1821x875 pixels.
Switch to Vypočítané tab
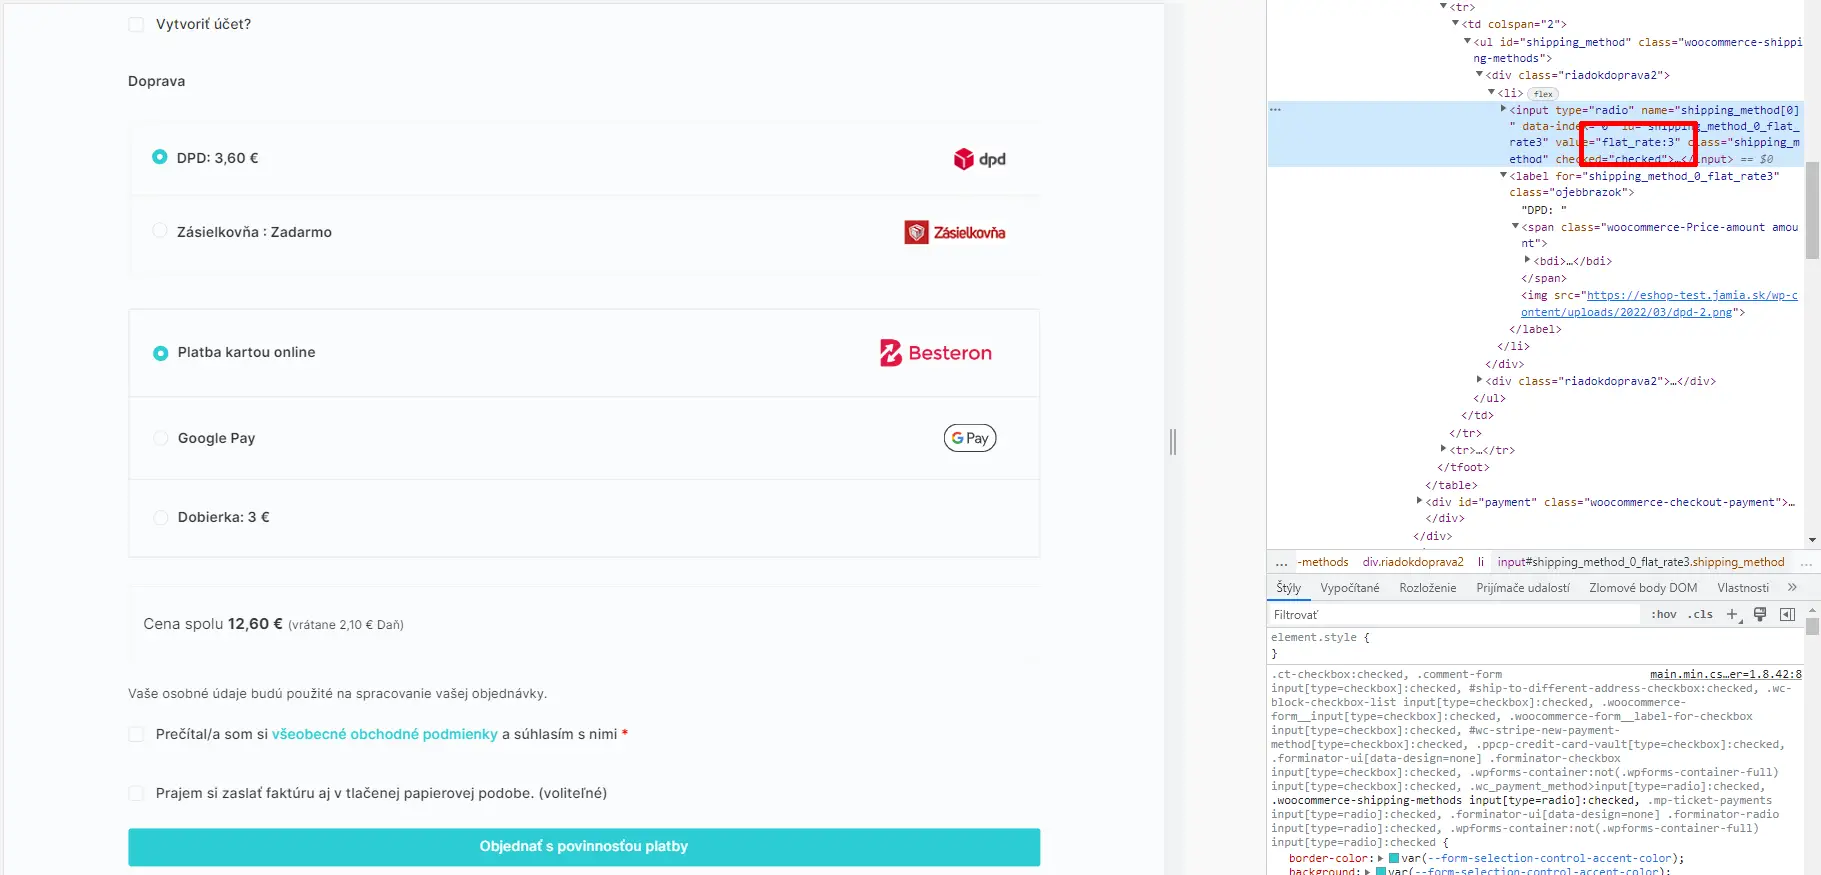(1349, 588)
